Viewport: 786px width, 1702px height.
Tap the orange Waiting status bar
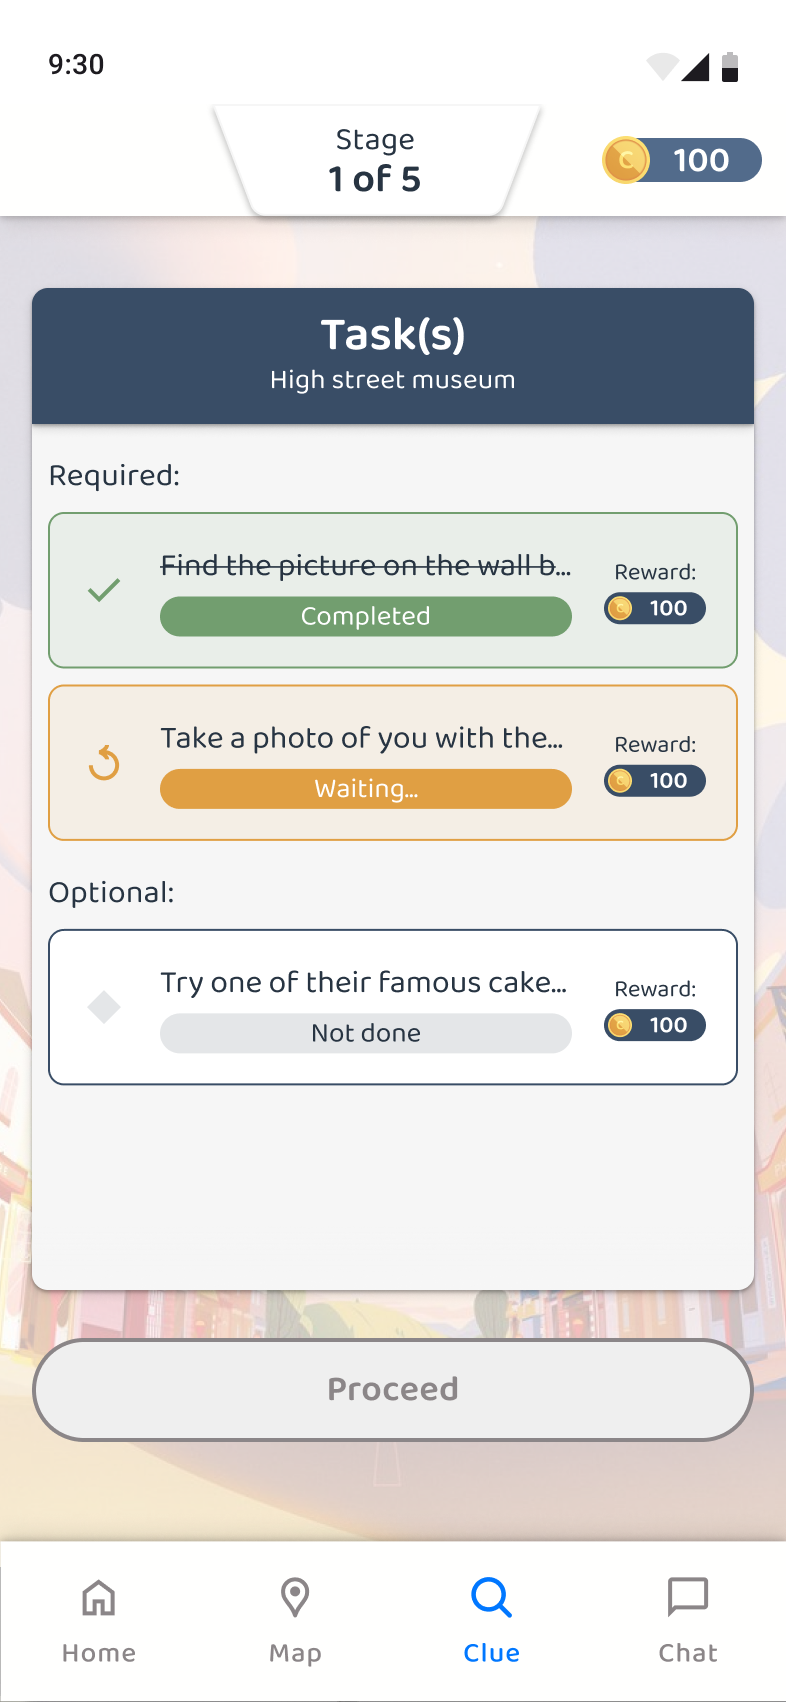[366, 789]
